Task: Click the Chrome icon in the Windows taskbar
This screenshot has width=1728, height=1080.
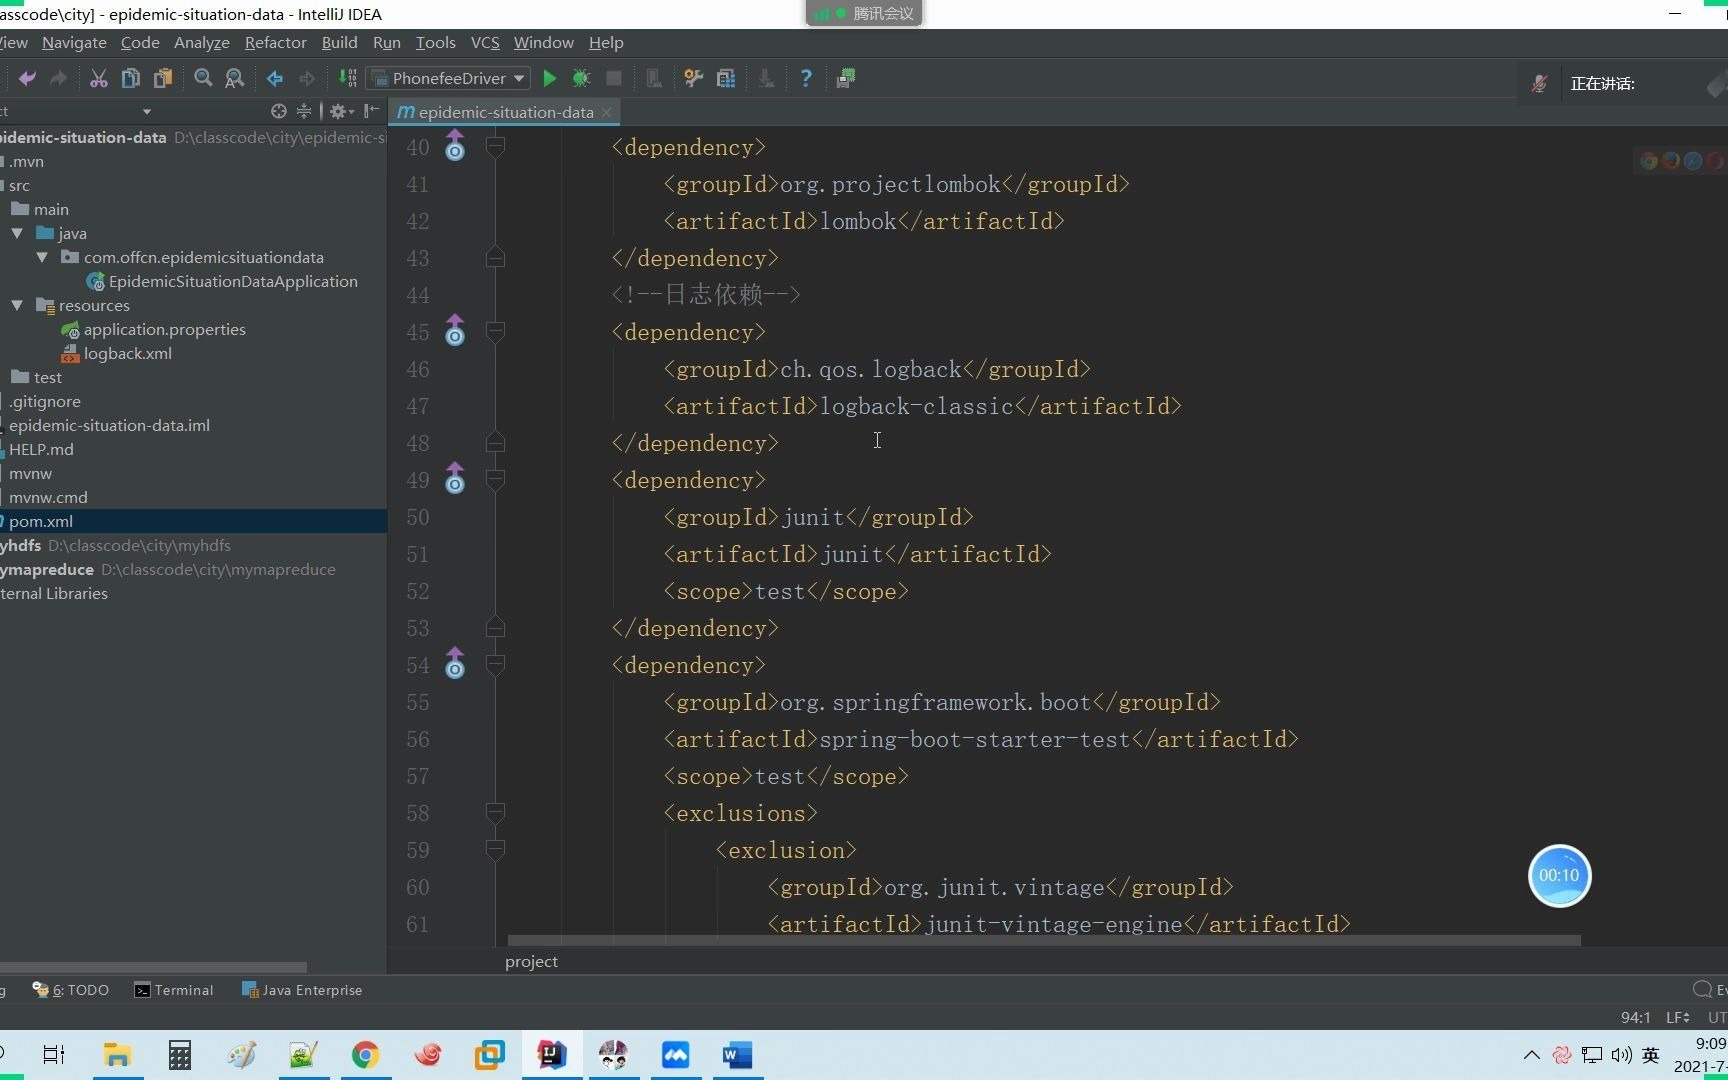Action: point(365,1055)
